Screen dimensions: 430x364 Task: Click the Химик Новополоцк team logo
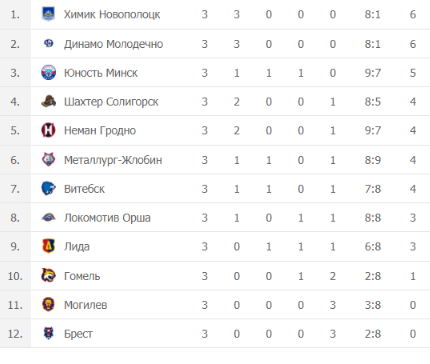click(48, 14)
